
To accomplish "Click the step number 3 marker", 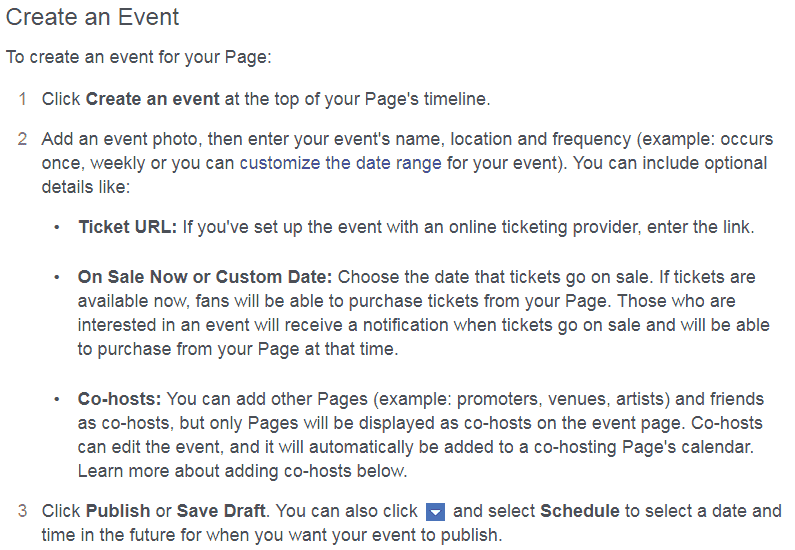I will (x=22, y=511).
